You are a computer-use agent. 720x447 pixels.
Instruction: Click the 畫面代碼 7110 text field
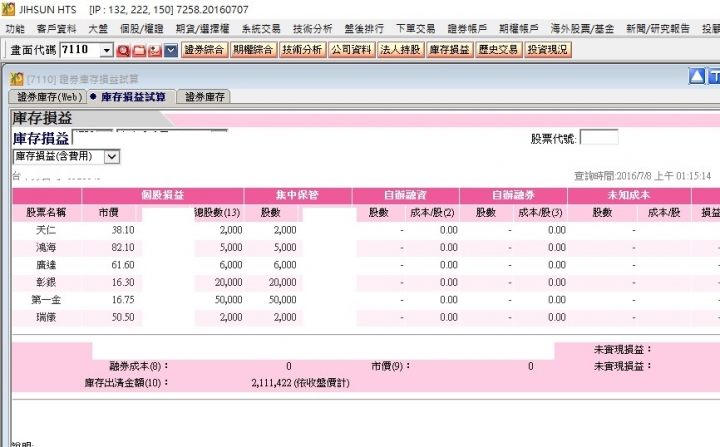pyautogui.click(x=80, y=50)
